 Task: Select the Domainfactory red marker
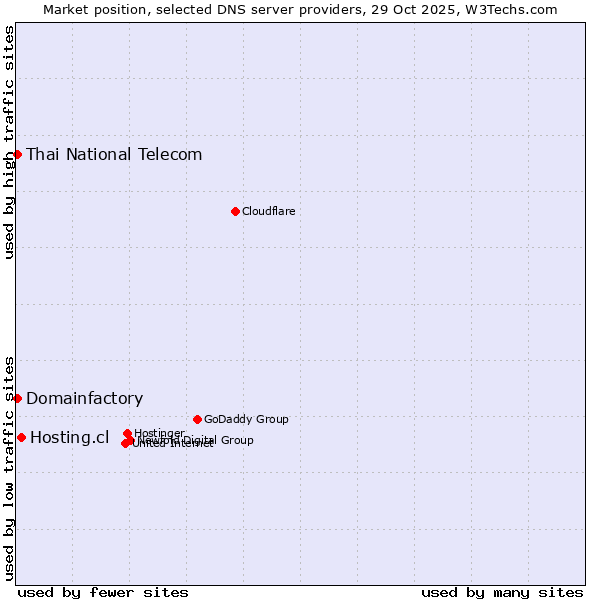click(17, 398)
